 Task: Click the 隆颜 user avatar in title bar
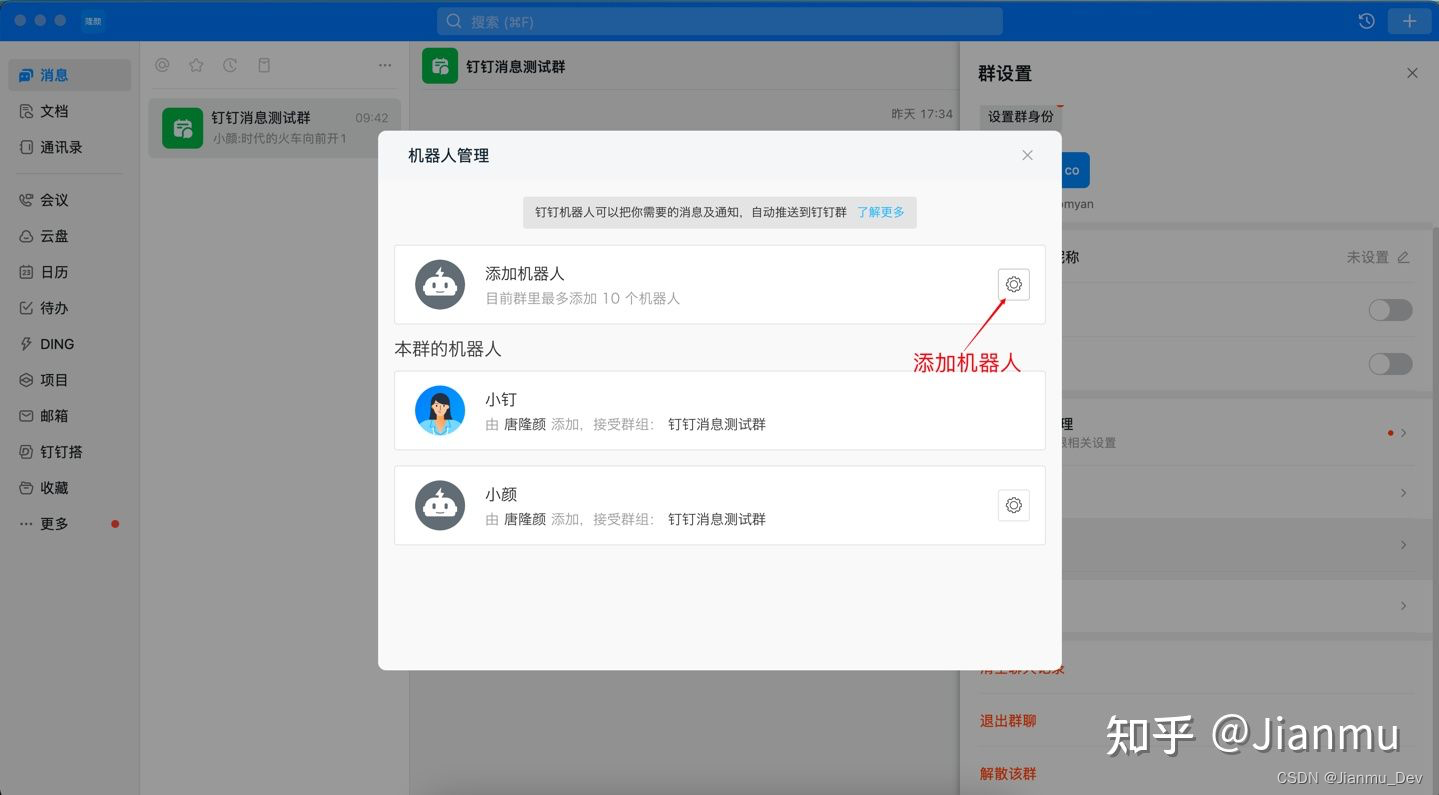coord(93,21)
